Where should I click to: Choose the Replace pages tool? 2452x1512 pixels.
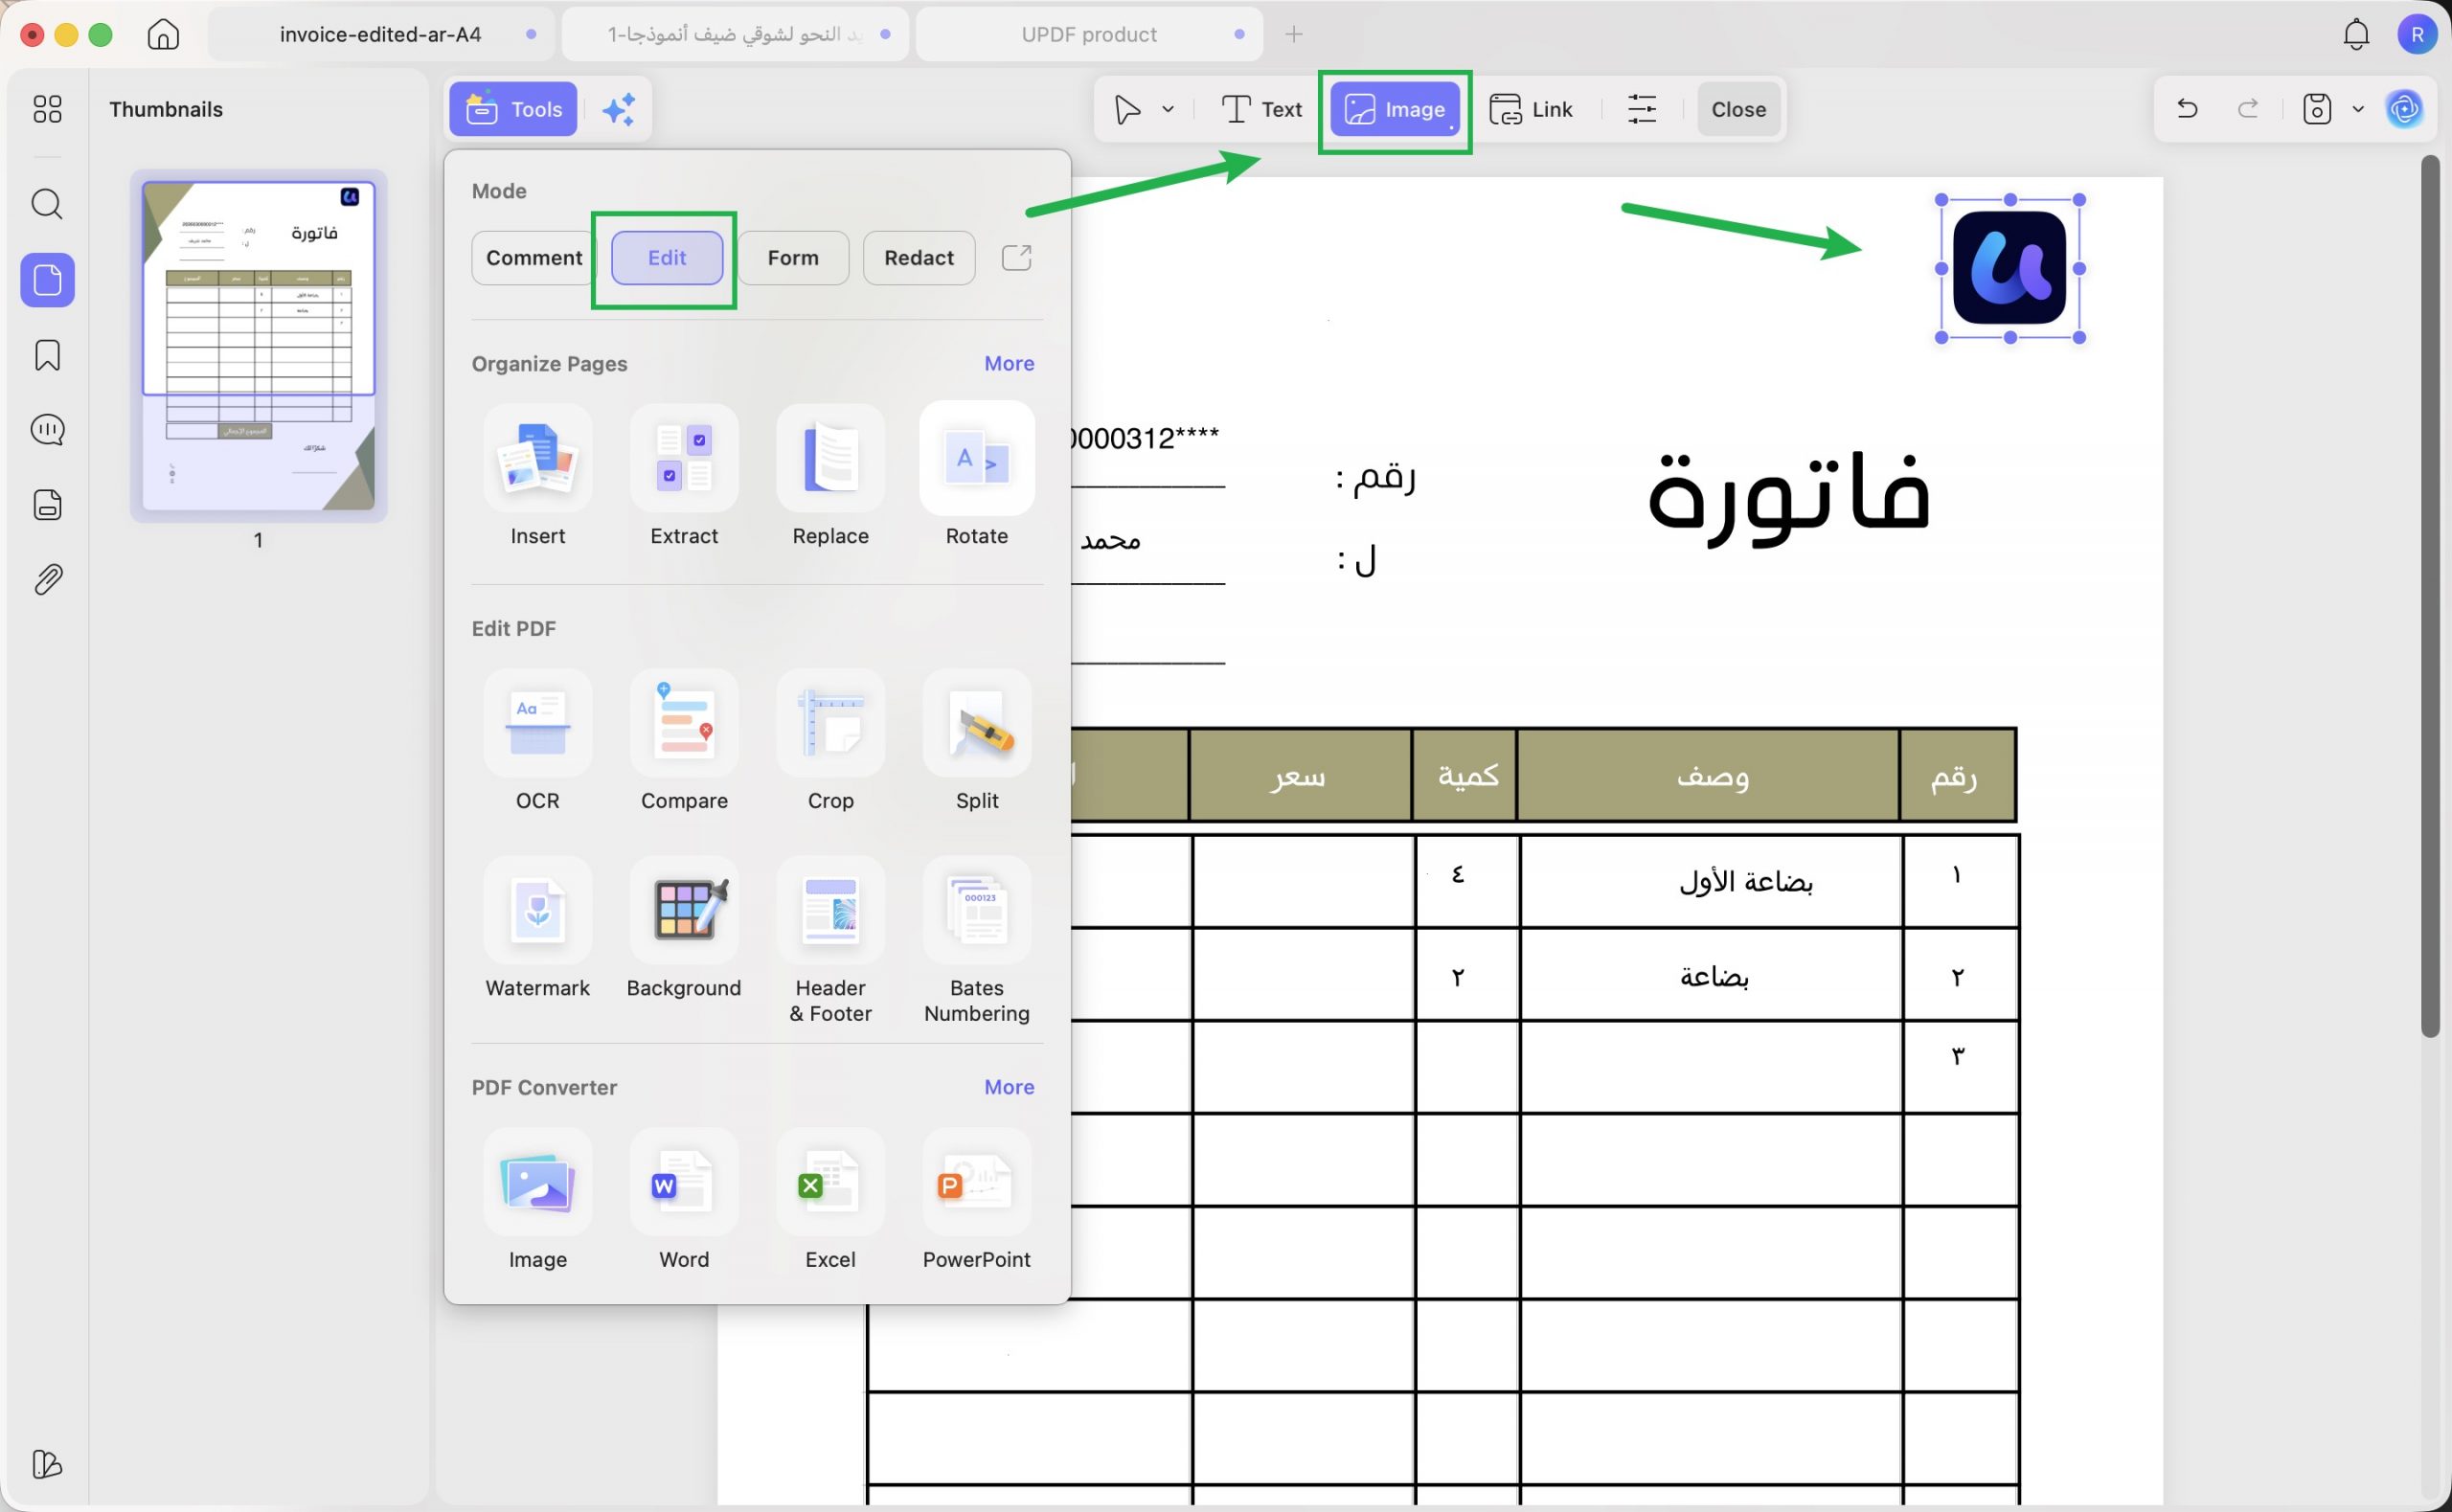(830, 477)
